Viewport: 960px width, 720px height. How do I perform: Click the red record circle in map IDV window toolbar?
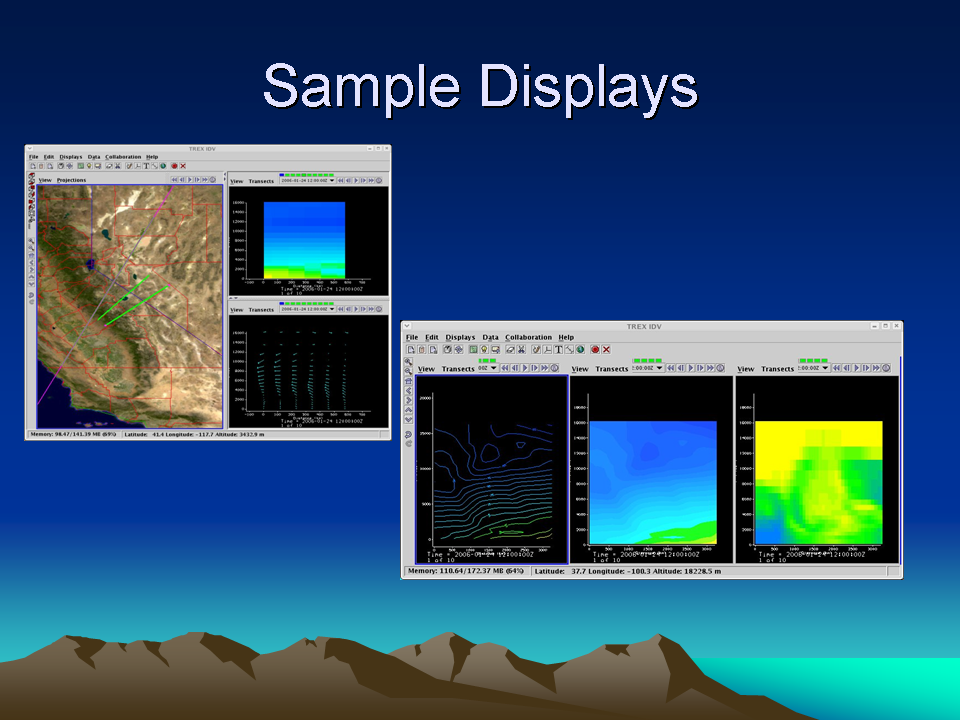[x=174, y=166]
